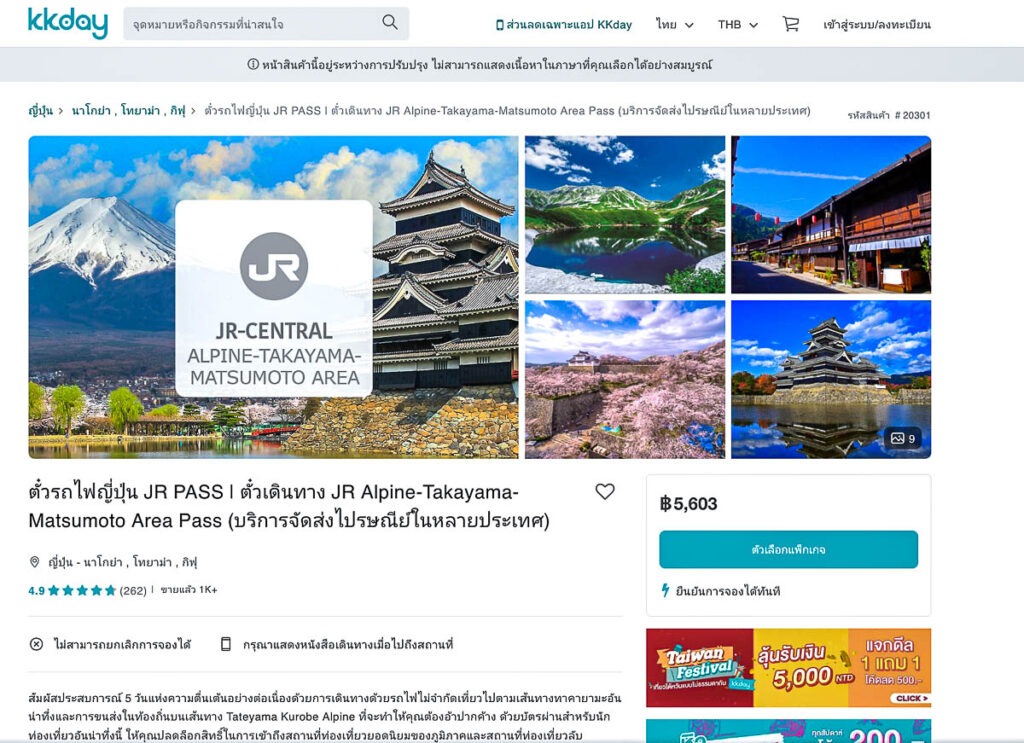The width and height of the screenshot is (1024, 743).
Task: View the alpine lake photo thumbnail
Action: coord(625,214)
